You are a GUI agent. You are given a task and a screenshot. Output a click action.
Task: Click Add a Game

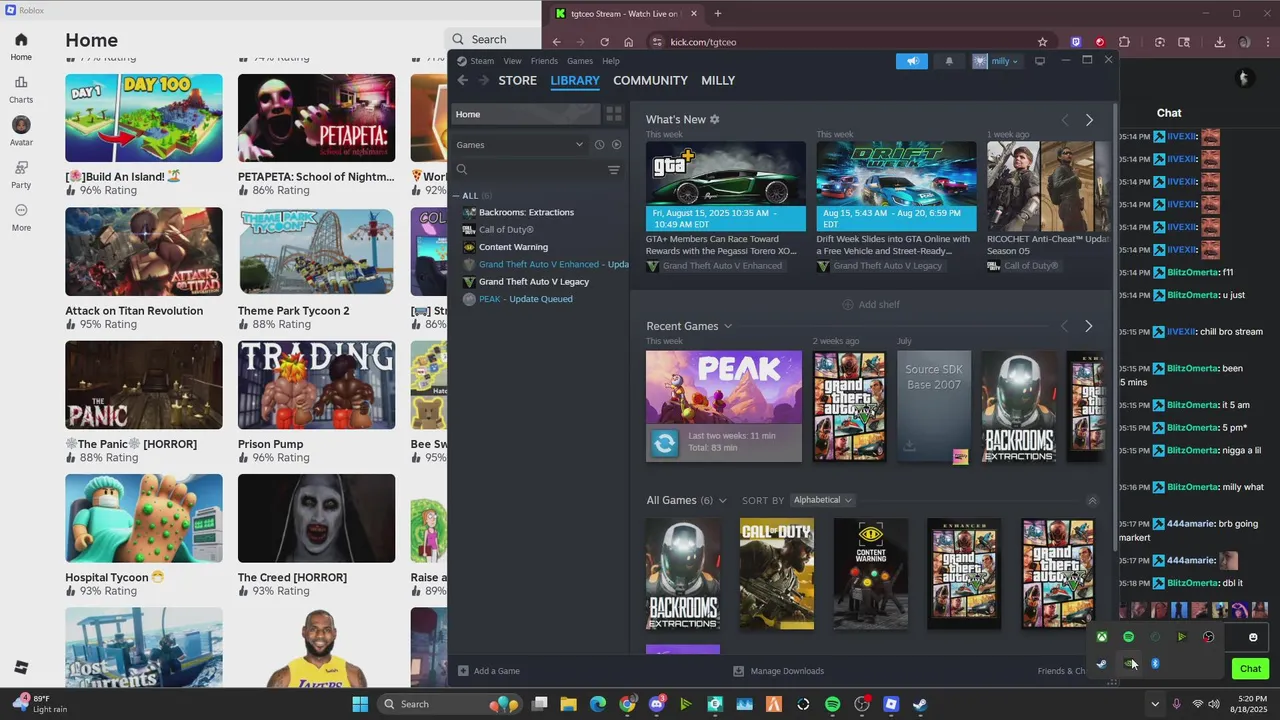pyautogui.click(x=489, y=671)
